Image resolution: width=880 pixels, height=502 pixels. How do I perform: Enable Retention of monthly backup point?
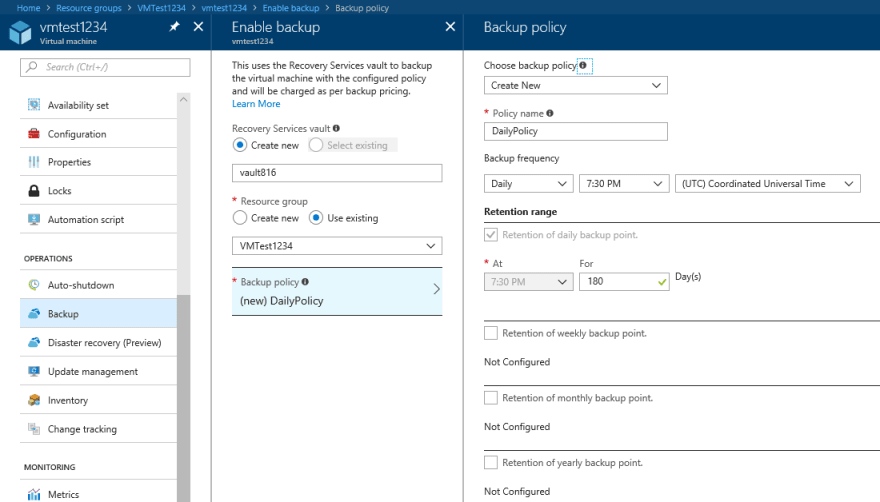click(491, 398)
